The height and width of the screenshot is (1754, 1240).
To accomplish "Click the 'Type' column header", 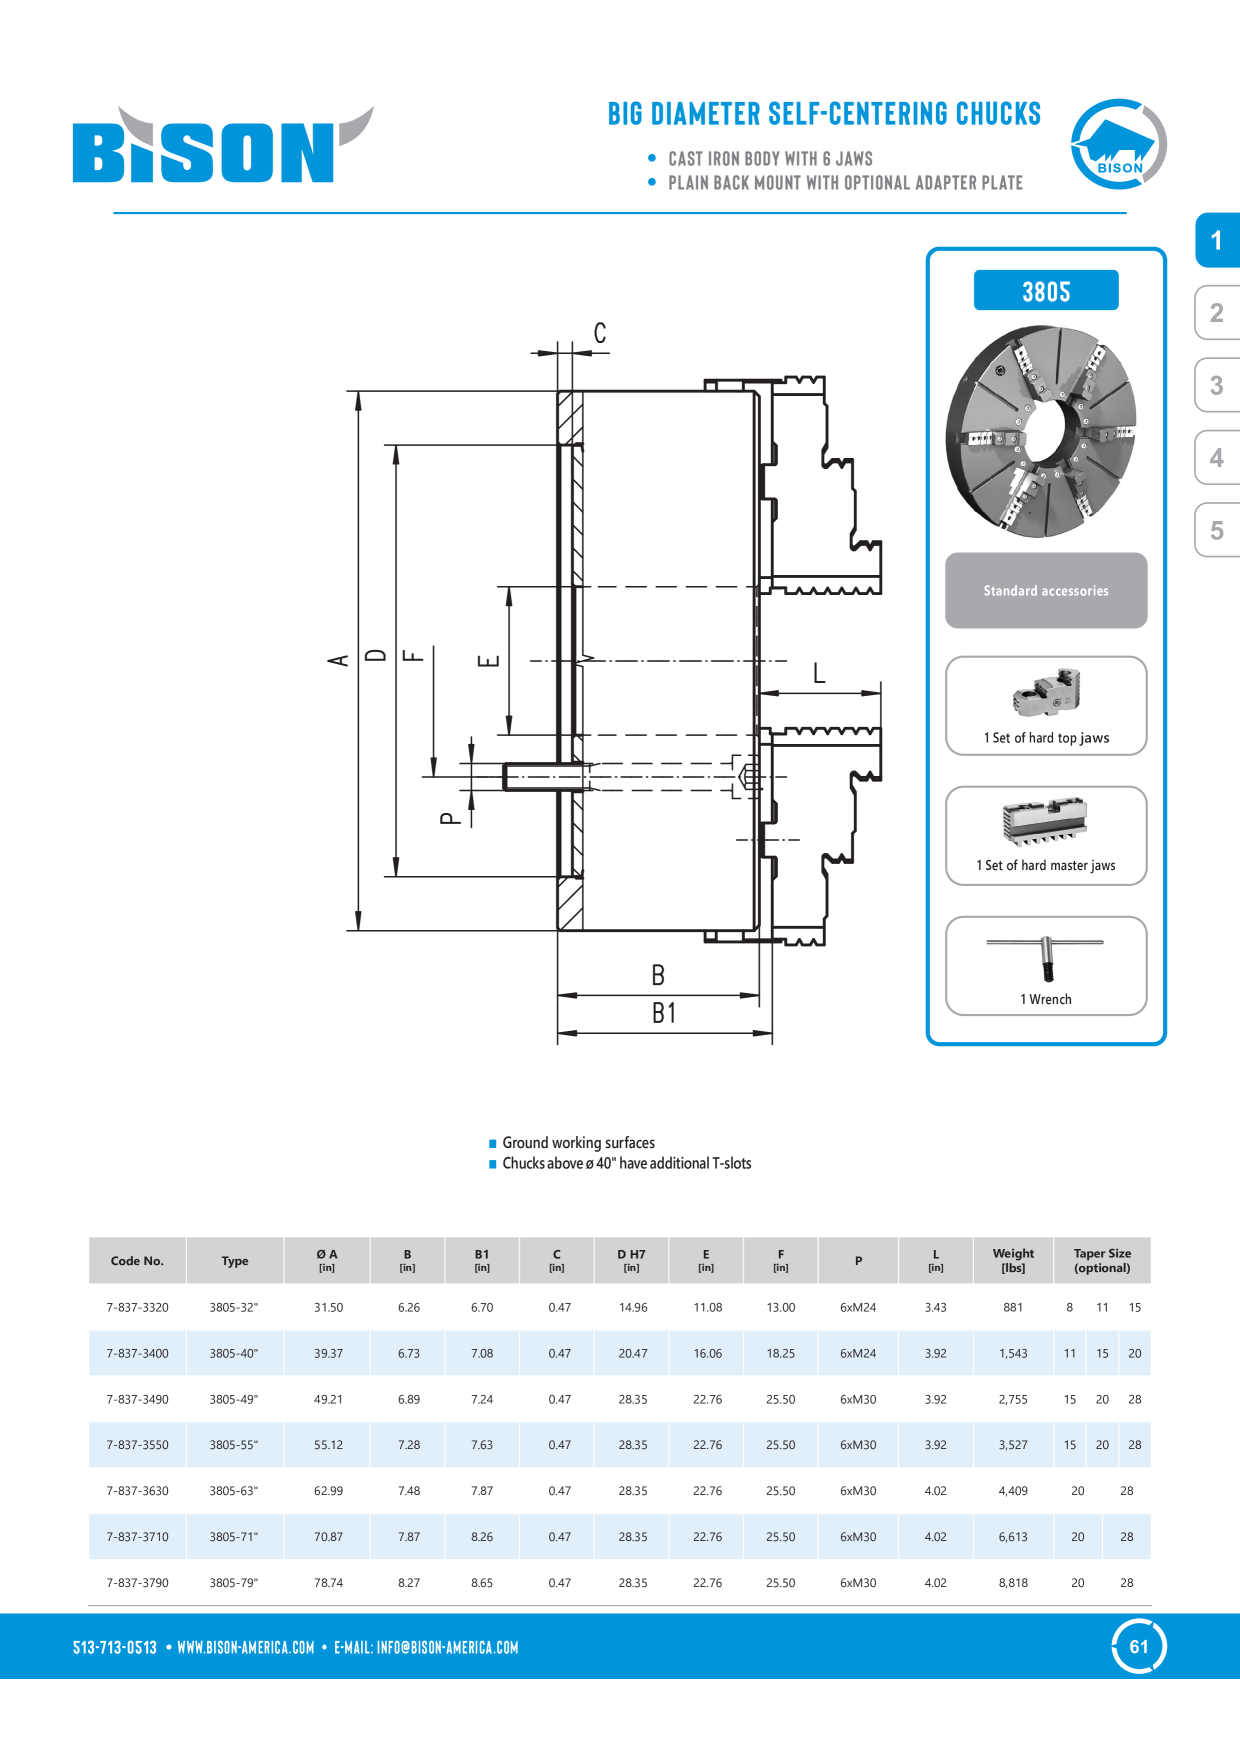I will click(235, 1261).
